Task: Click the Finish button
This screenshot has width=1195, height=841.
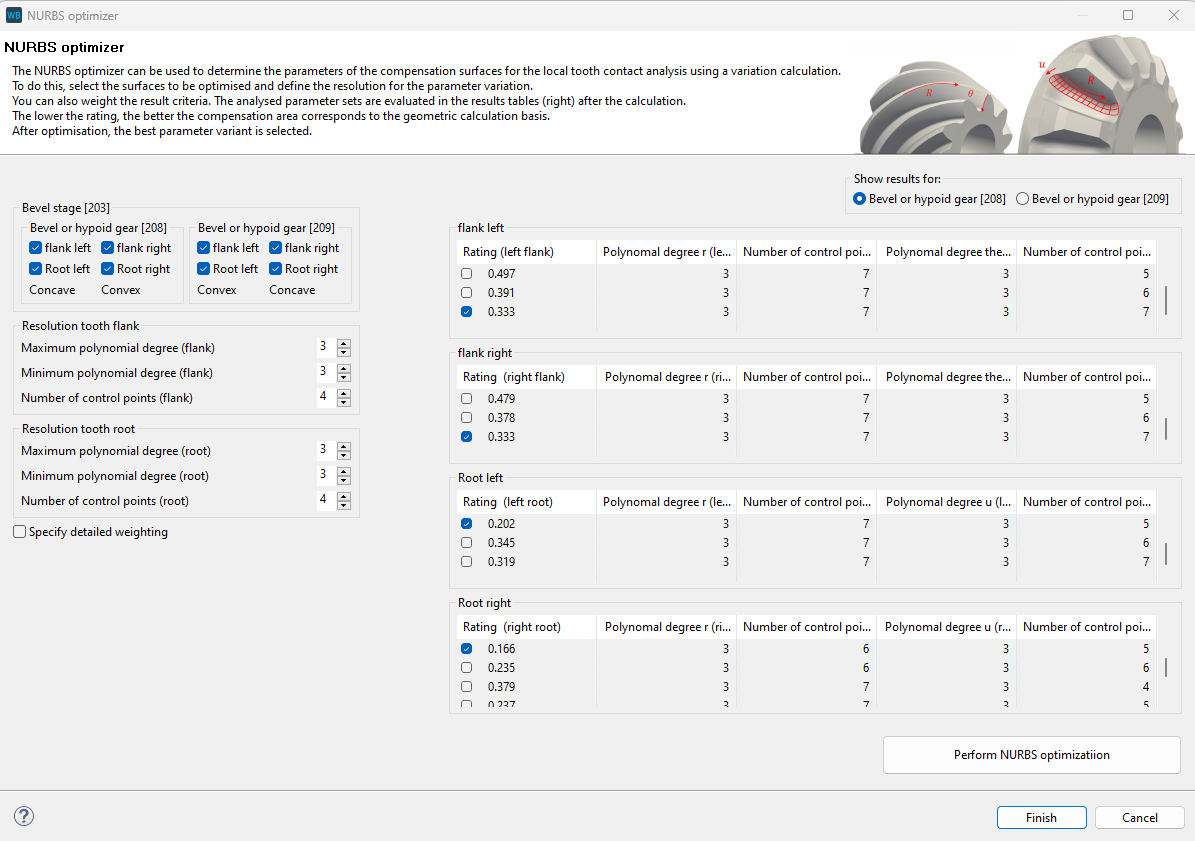Action: [x=1041, y=817]
